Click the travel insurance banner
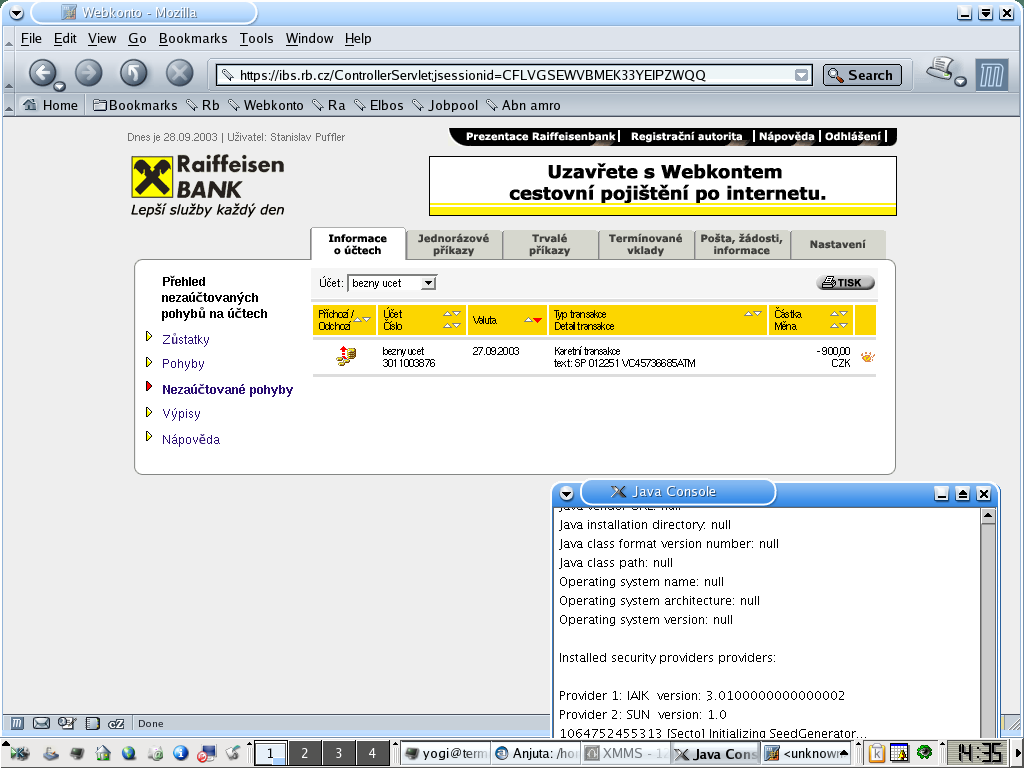This screenshot has width=1024, height=768. pos(663,185)
